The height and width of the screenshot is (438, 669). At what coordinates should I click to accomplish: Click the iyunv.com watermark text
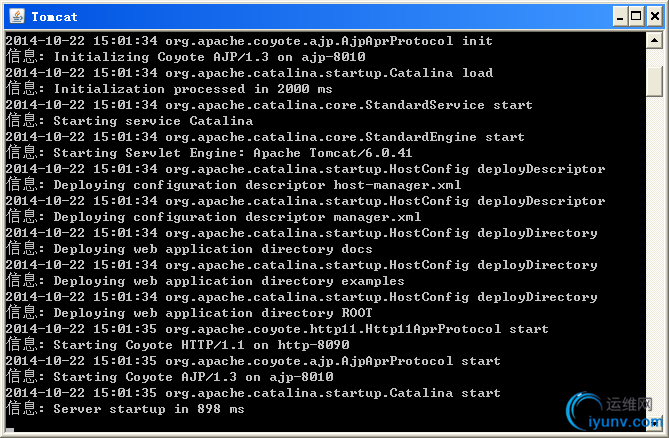(625, 422)
